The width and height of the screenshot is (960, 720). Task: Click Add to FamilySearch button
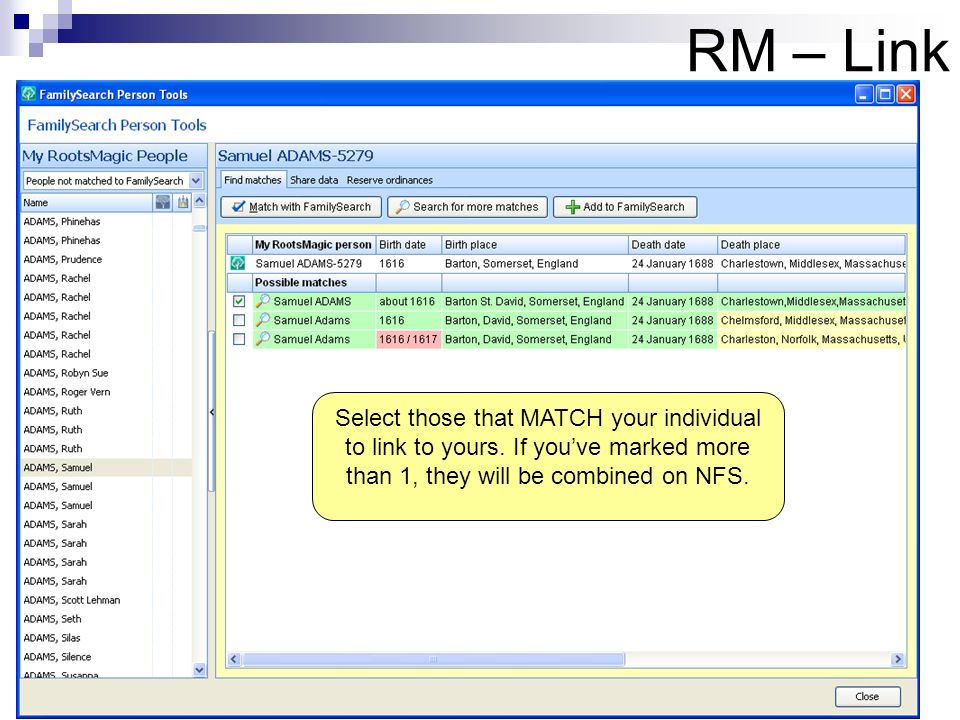click(625, 207)
